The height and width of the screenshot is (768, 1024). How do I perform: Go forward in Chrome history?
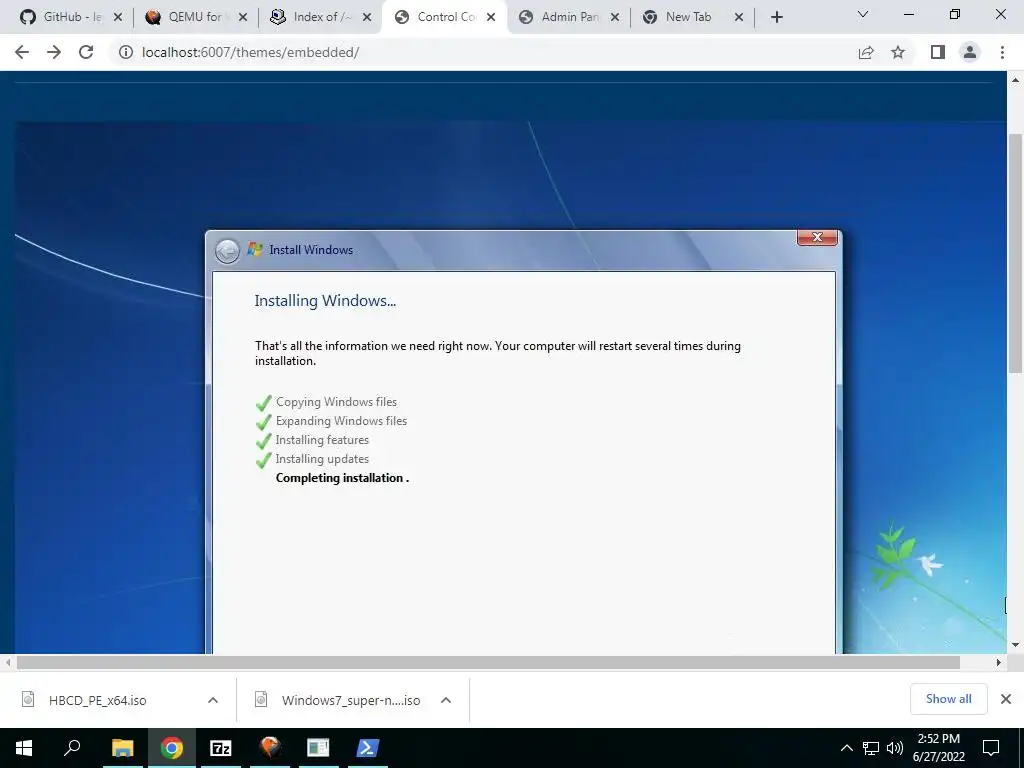[54, 52]
